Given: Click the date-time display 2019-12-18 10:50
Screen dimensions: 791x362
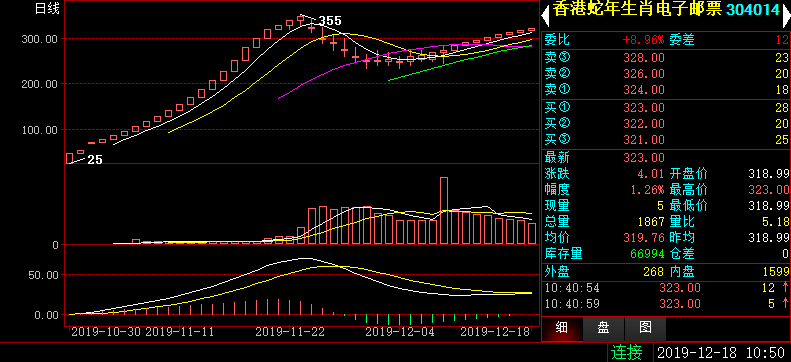Looking at the screenshot, I should tap(721, 352).
